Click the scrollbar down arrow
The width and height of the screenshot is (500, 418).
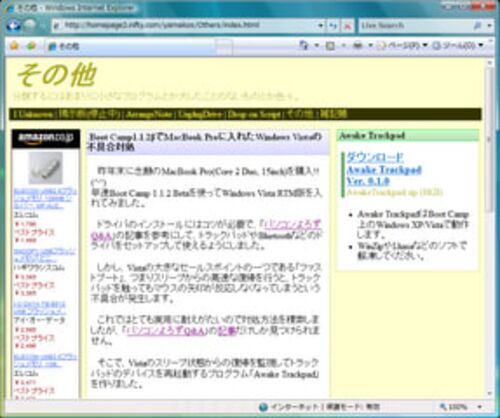(489, 393)
